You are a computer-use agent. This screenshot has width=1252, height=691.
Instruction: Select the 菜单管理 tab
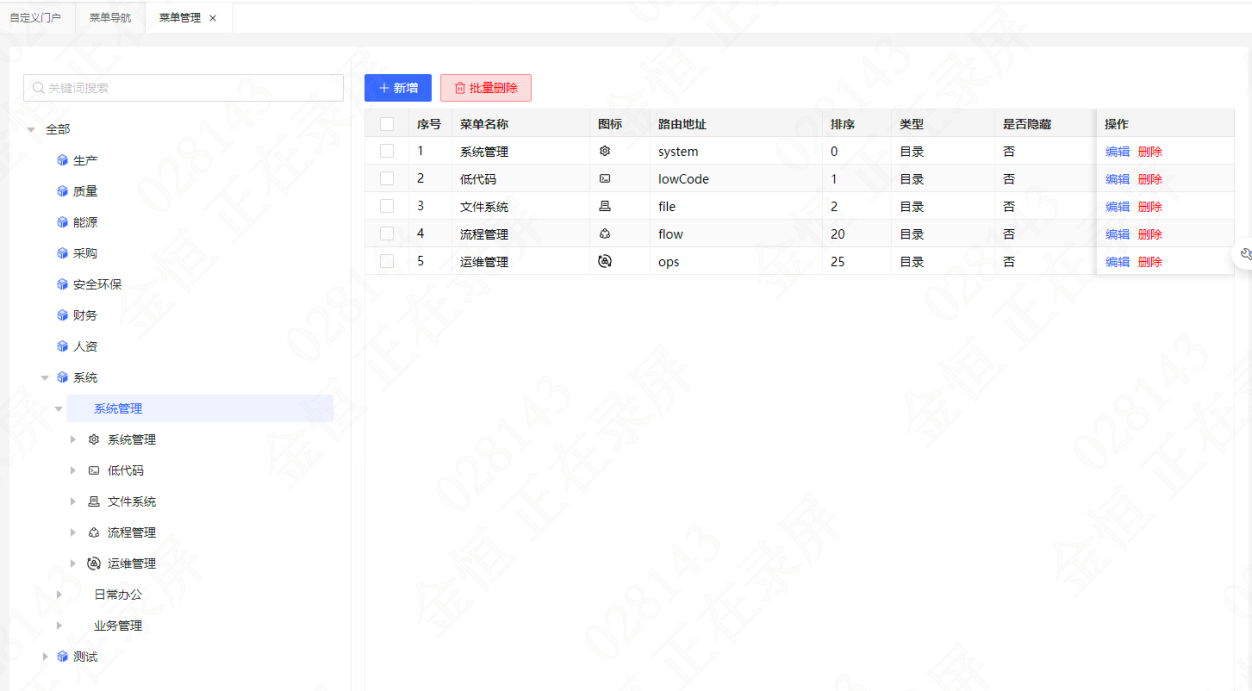pos(180,18)
